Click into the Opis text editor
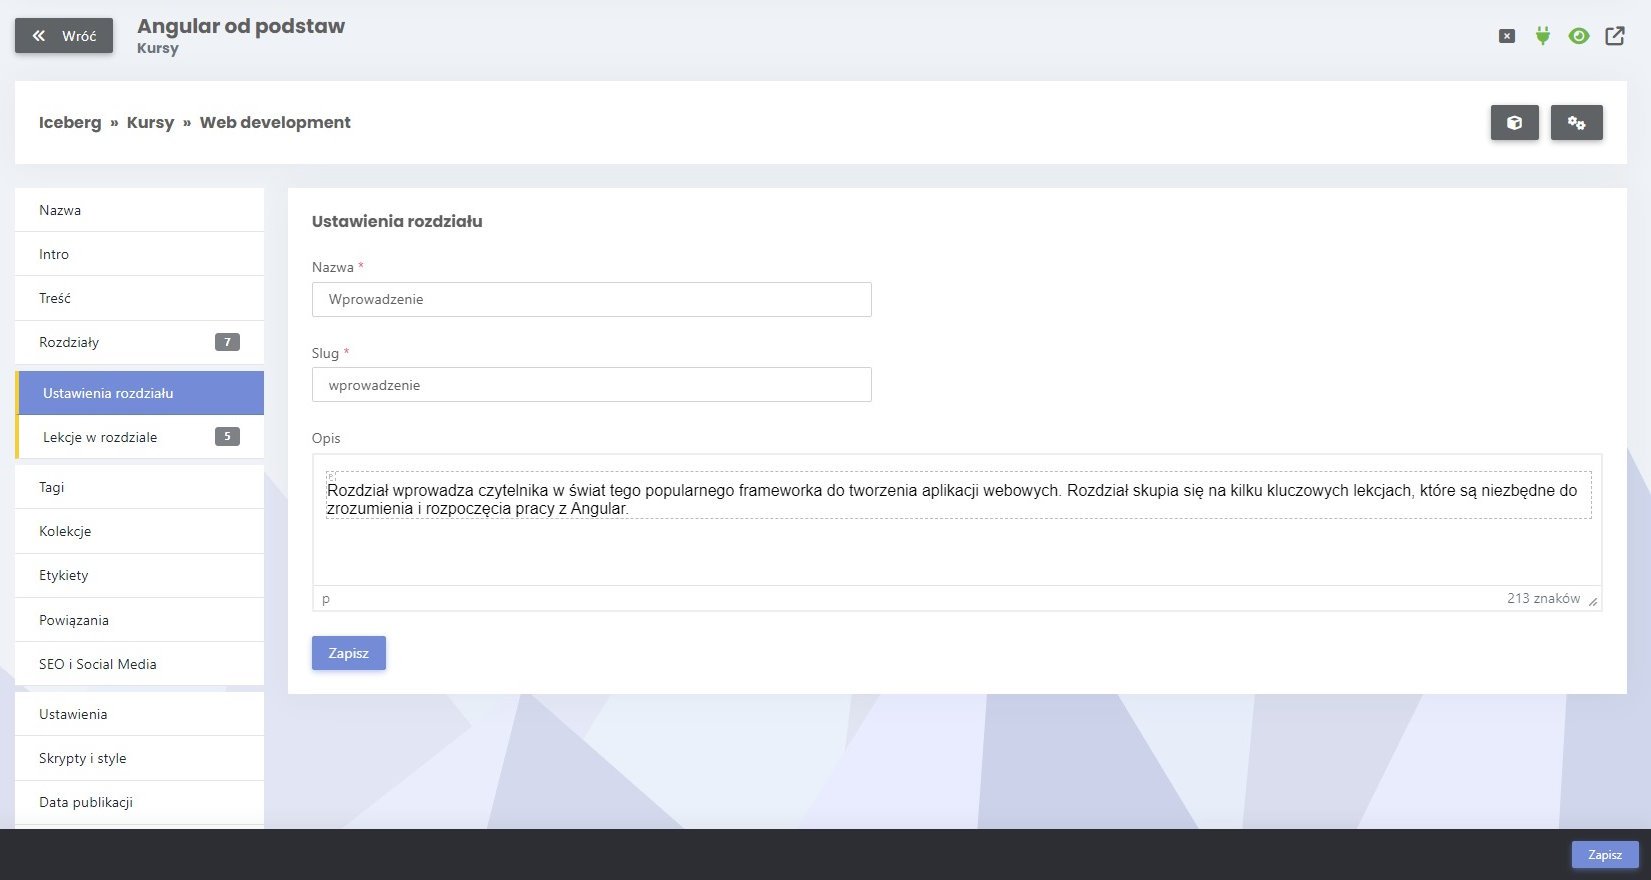This screenshot has height=880, width=1651. (x=958, y=520)
